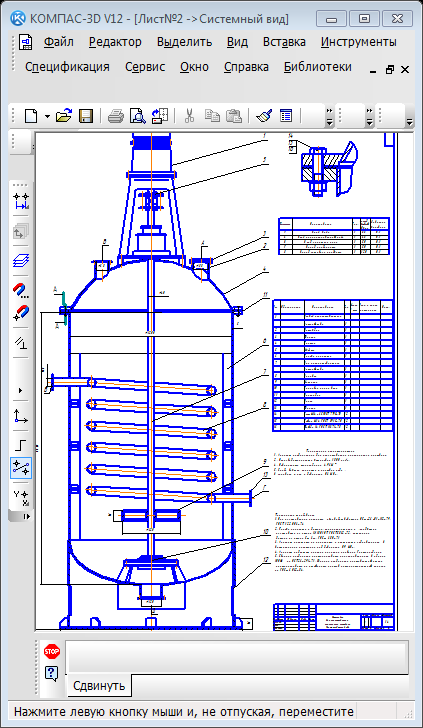Expand the small black arrow in the left toolbar
423x728 pixels.
(20, 390)
